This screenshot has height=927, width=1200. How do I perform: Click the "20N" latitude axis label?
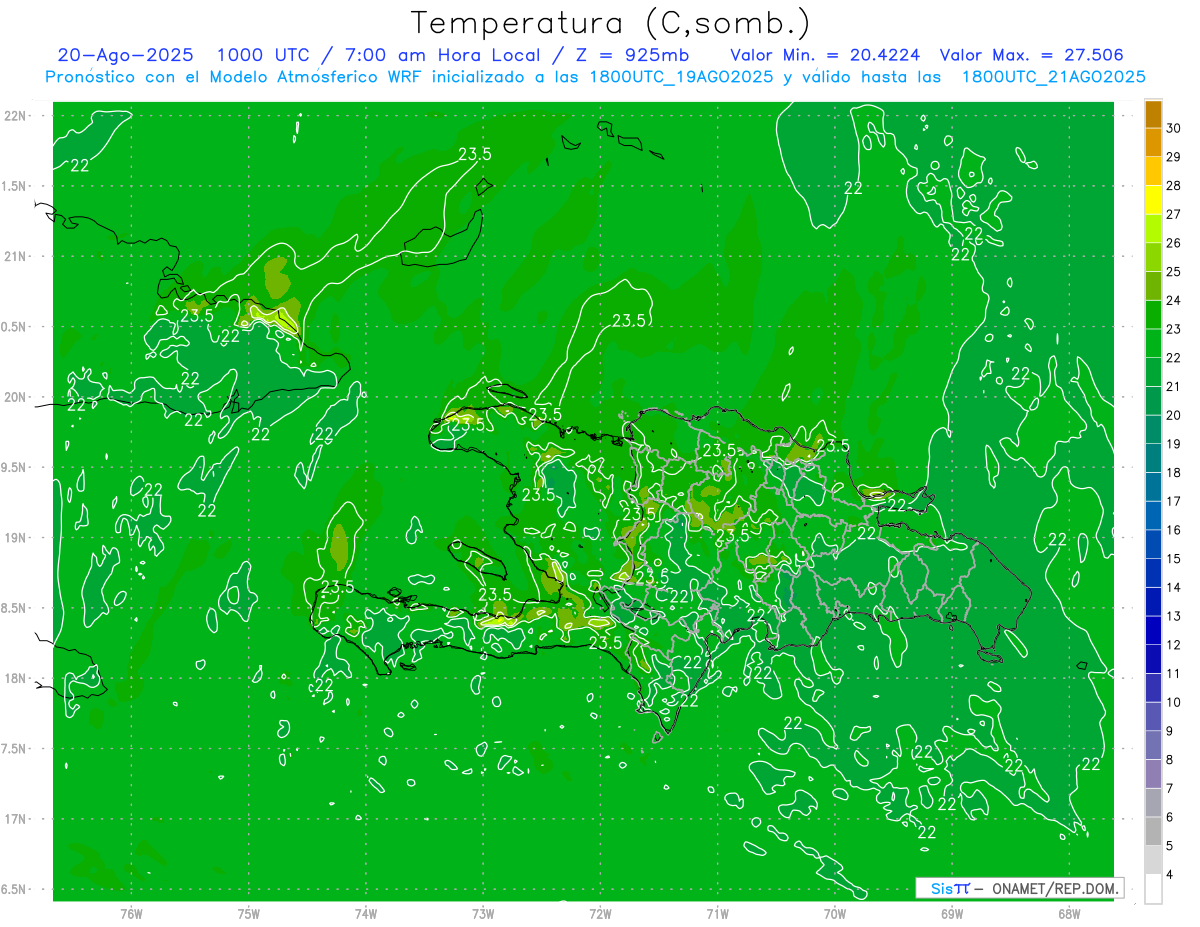coord(15,397)
